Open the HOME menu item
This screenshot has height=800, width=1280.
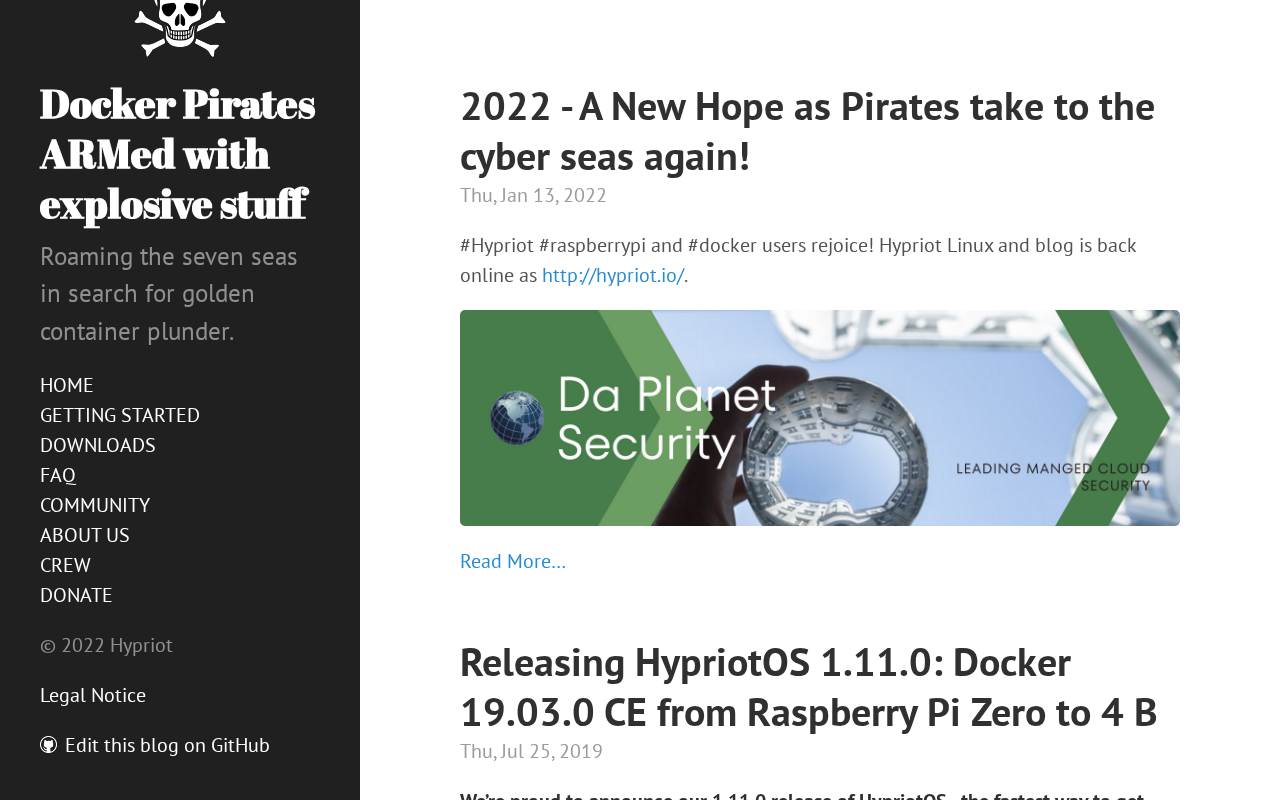[x=67, y=385]
